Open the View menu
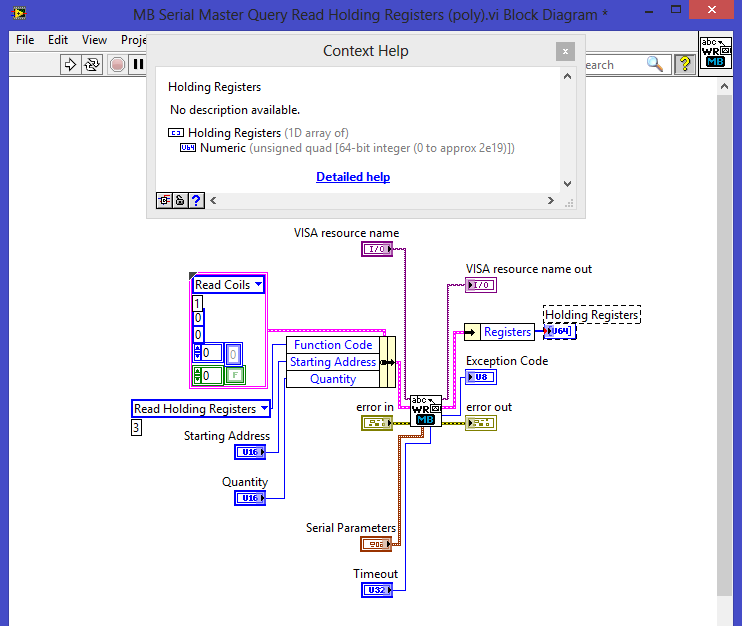Screen dimensions: 742x626 click(94, 40)
